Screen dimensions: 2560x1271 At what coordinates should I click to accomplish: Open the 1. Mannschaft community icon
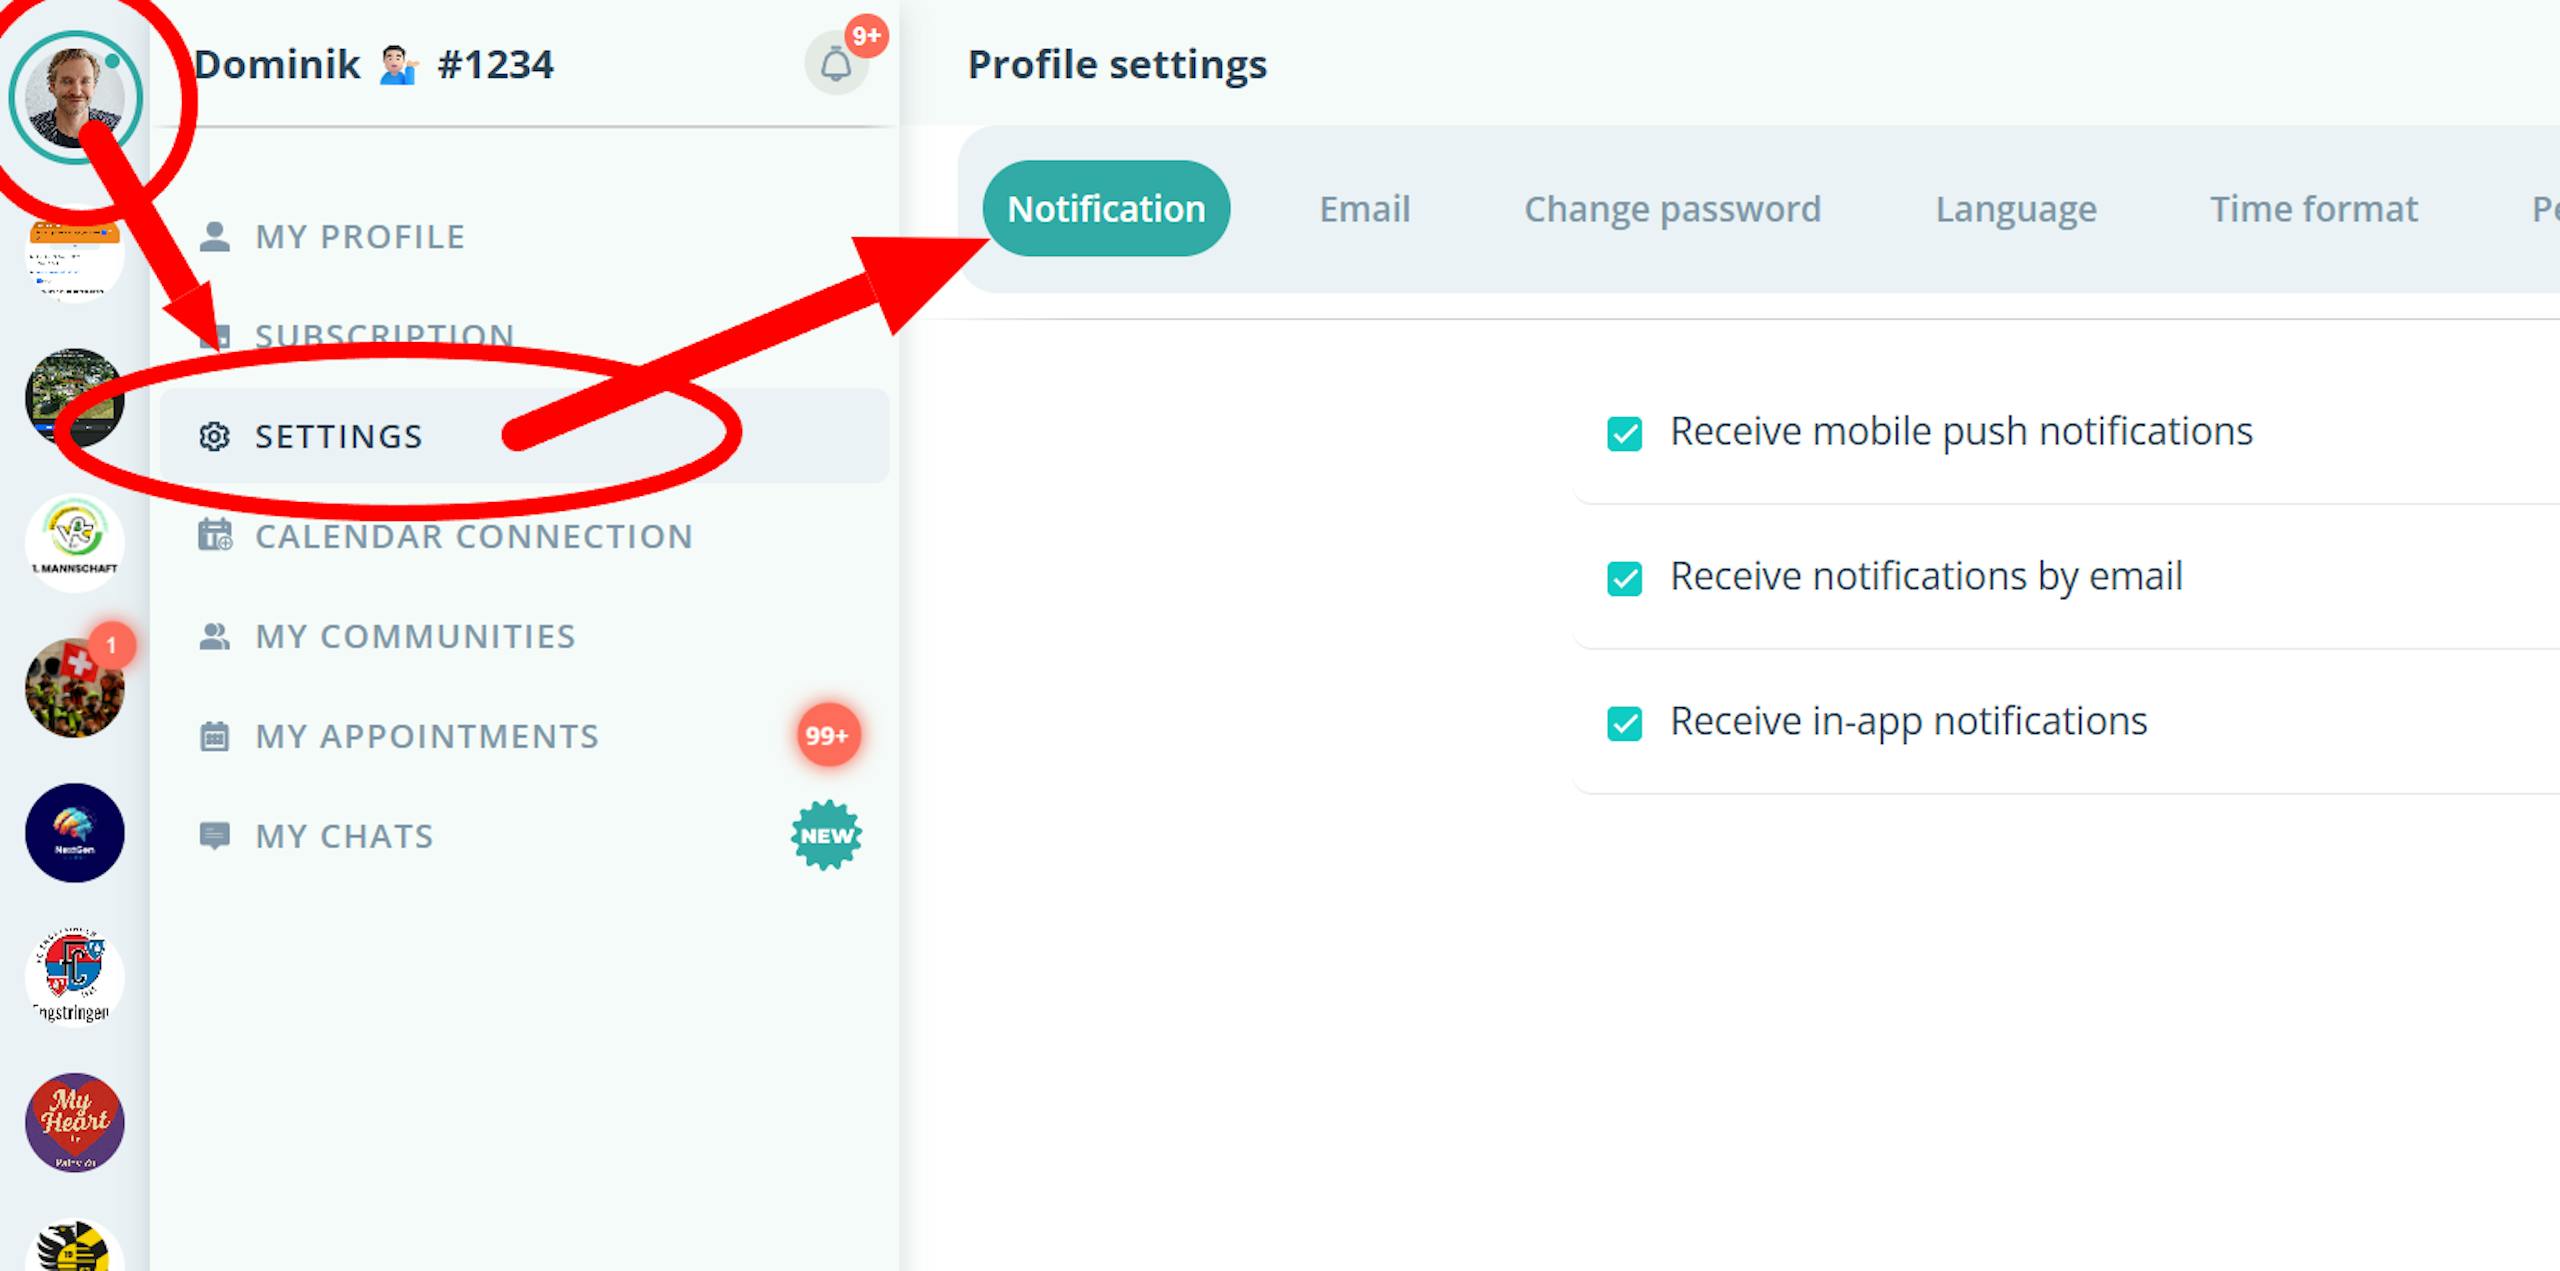75,542
